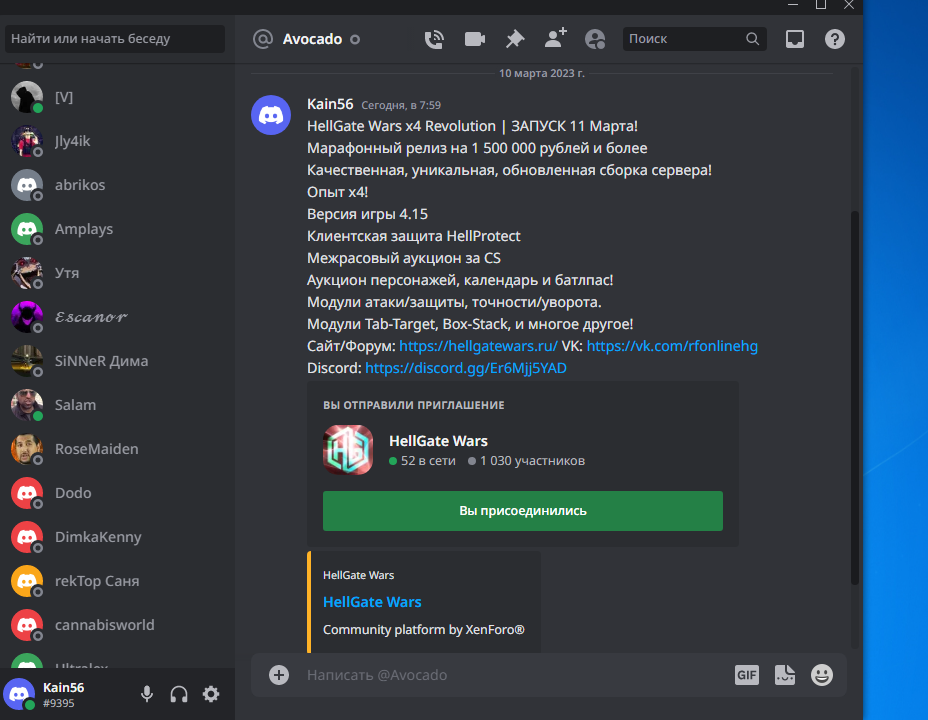This screenshot has width=928, height=720.
Task: Open the conversation with cannabisworld
Action: tap(117, 625)
